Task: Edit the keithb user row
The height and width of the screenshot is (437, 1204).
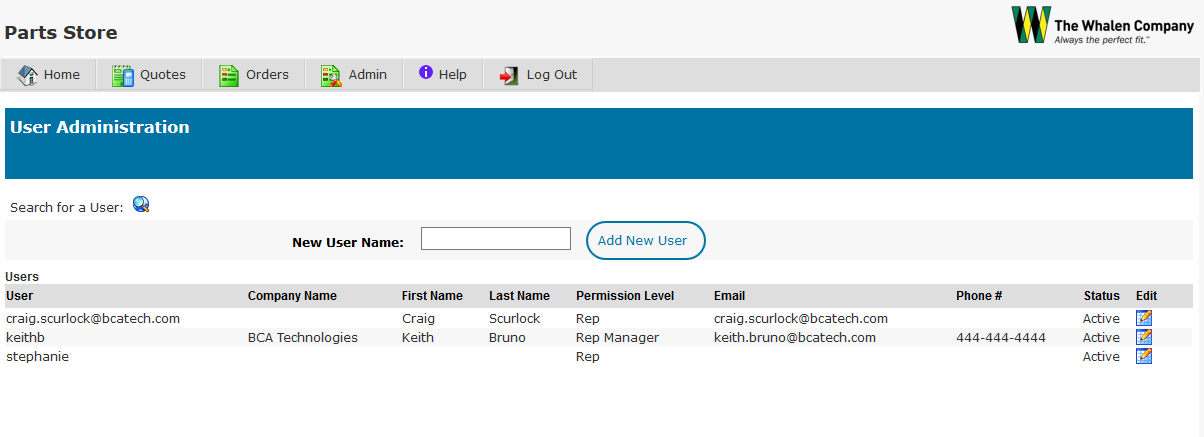Action: (1144, 337)
